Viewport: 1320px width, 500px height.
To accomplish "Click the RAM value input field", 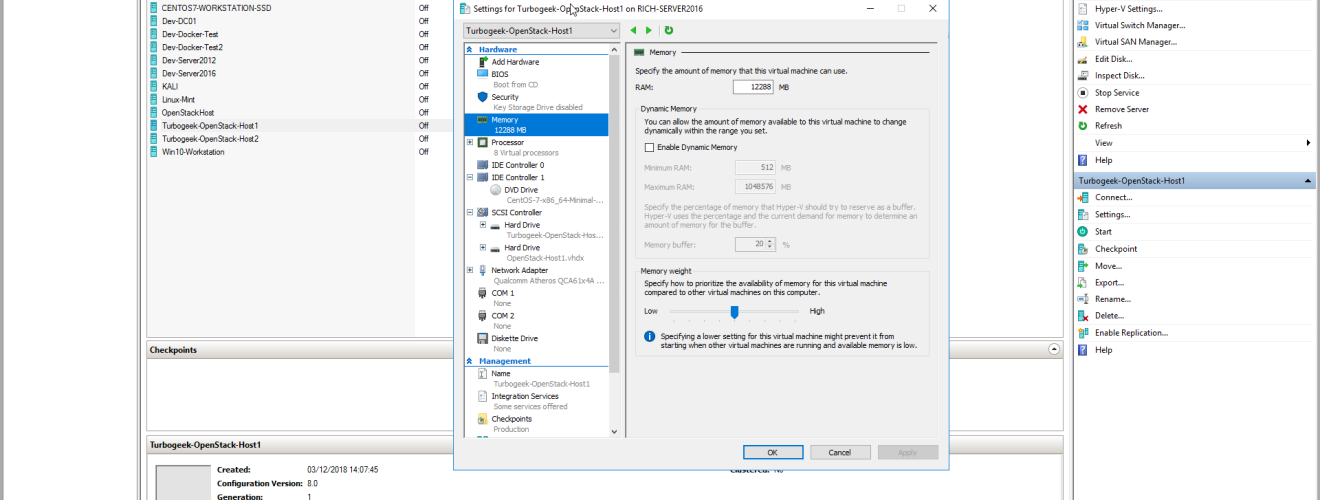I will pyautogui.click(x=754, y=87).
